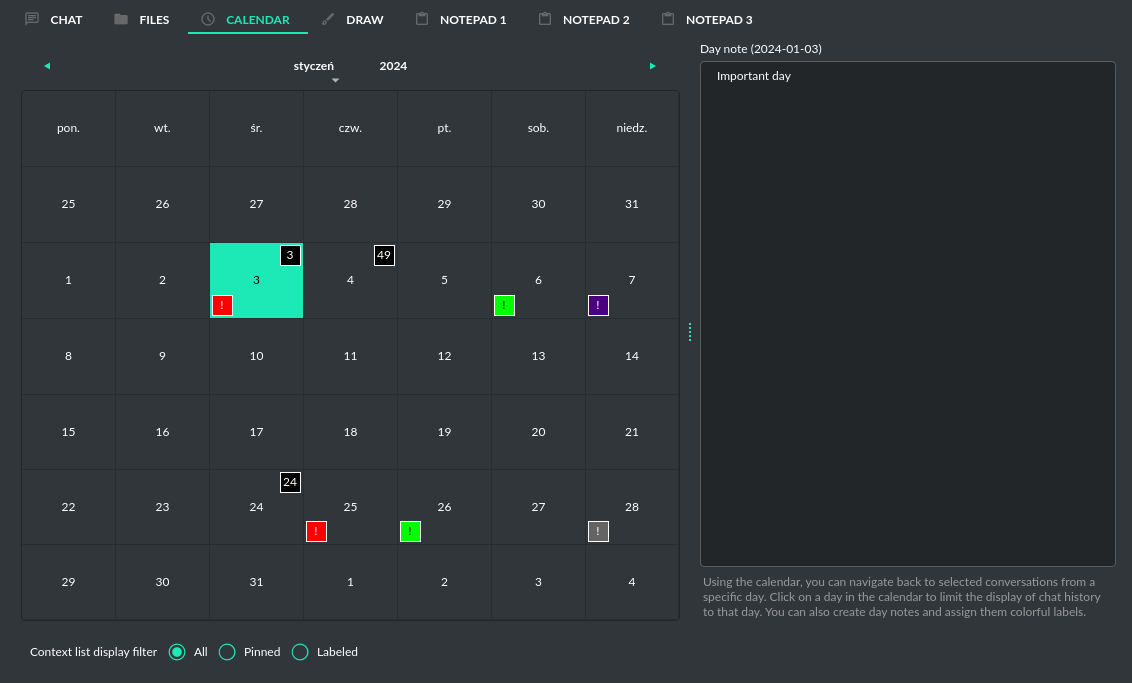Click the red label icon on January 25
Screen dimensions: 1132x683
316,531
